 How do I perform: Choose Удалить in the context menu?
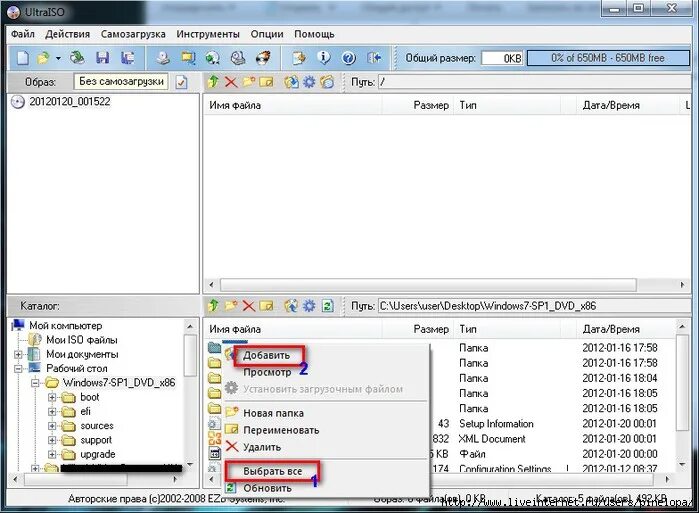click(262, 447)
